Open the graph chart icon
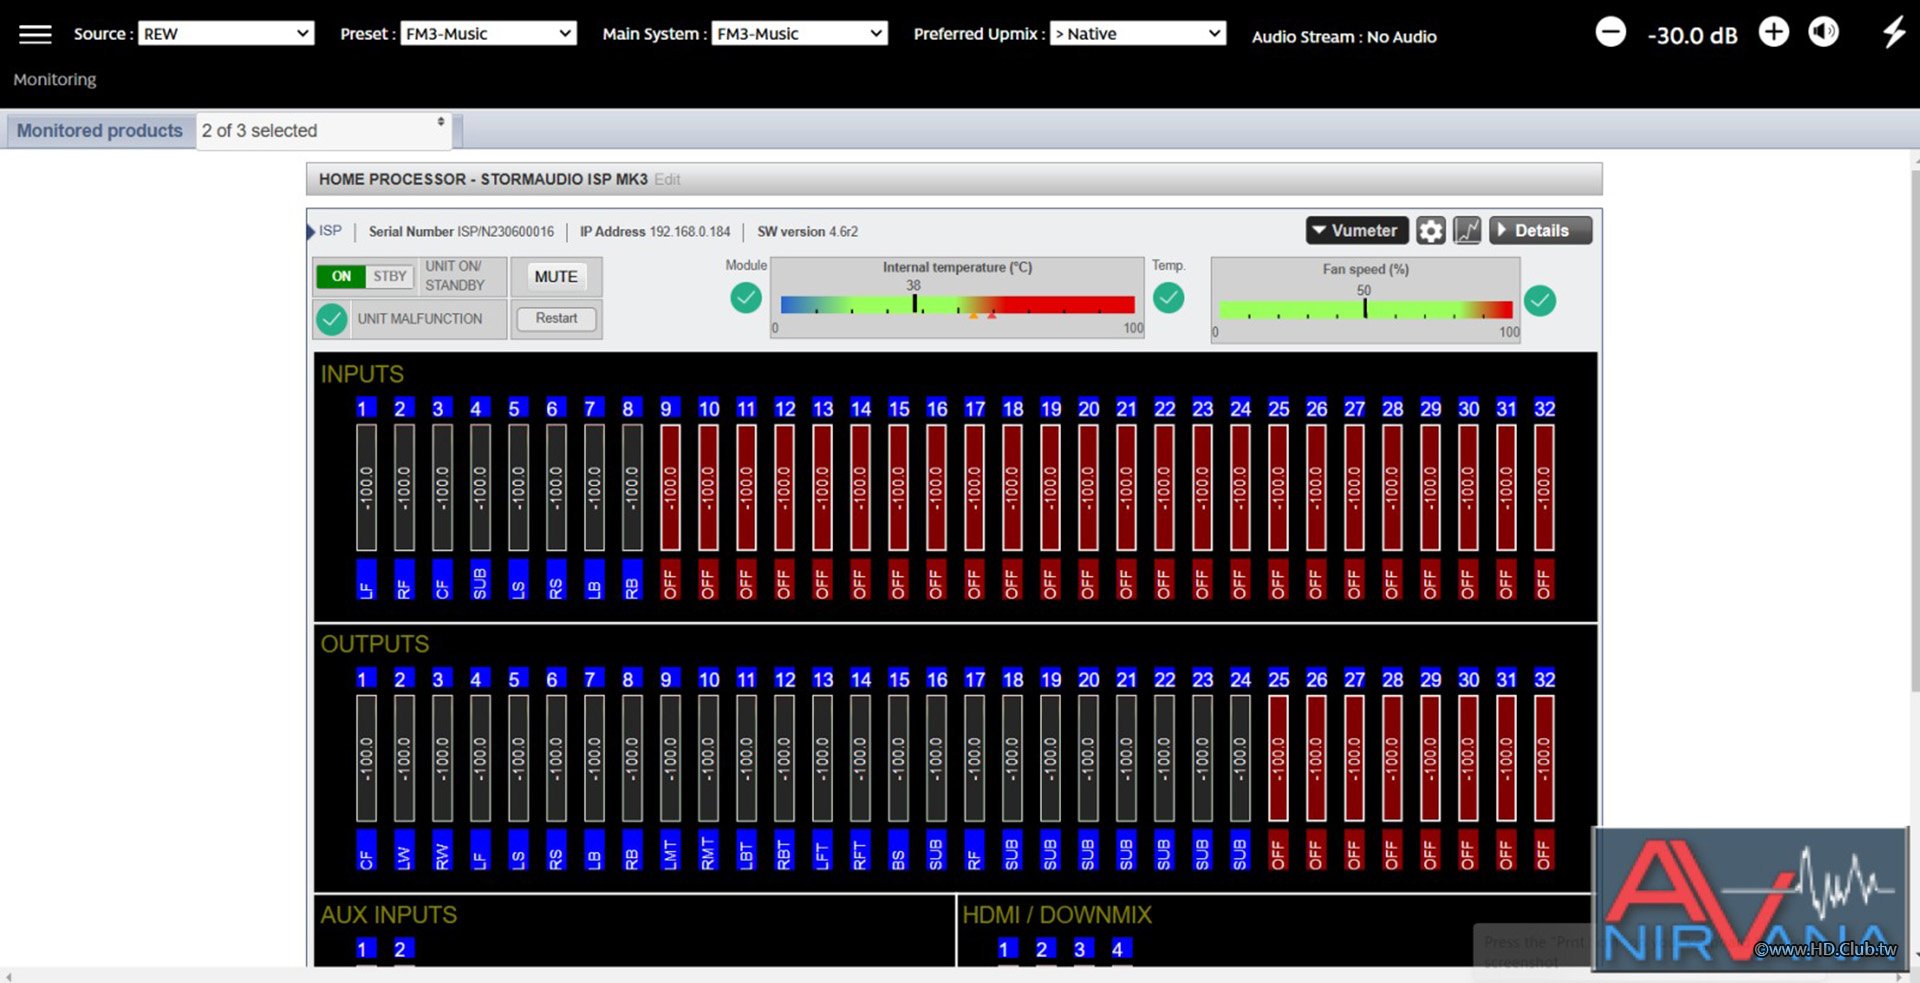1920x983 pixels. click(x=1466, y=231)
